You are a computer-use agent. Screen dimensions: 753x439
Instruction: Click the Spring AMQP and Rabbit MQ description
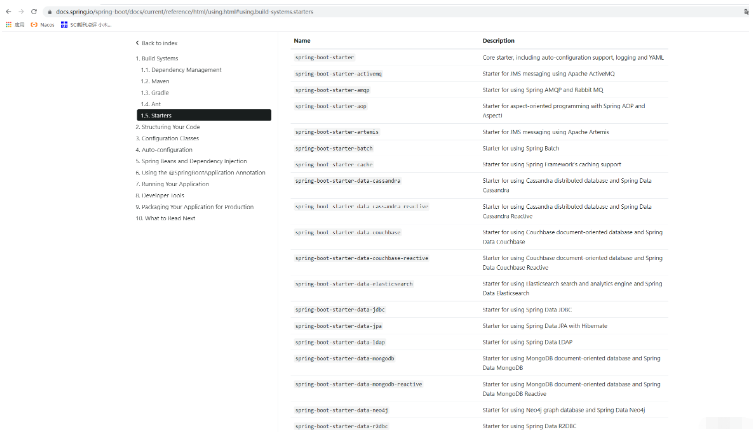[x=543, y=90]
